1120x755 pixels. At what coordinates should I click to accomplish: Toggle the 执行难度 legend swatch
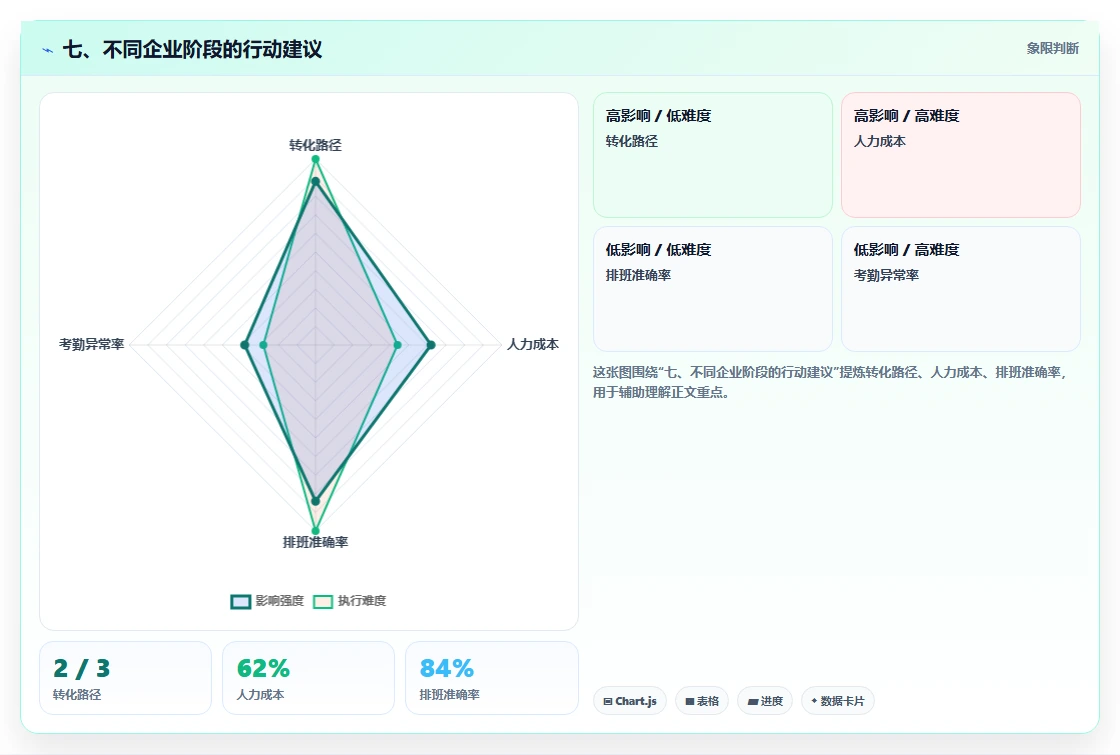point(323,601)
